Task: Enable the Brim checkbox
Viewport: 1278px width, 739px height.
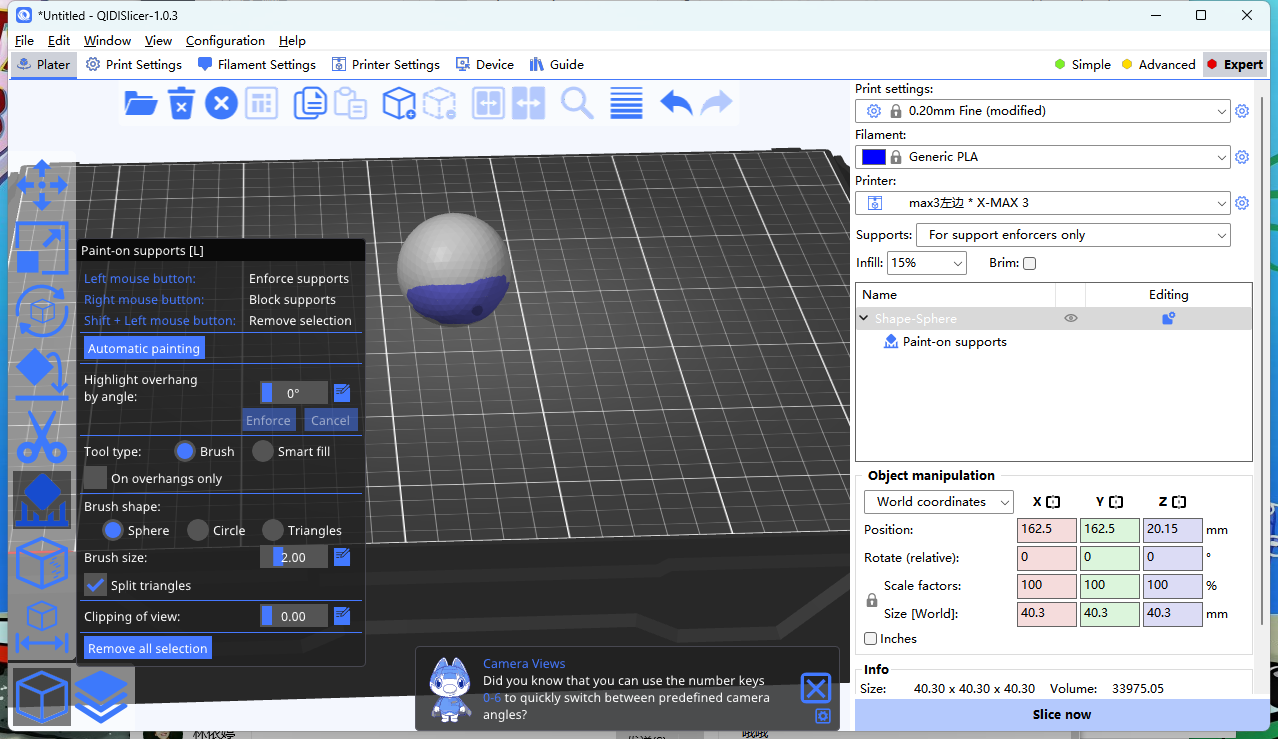Action: tap(1029, 263)
